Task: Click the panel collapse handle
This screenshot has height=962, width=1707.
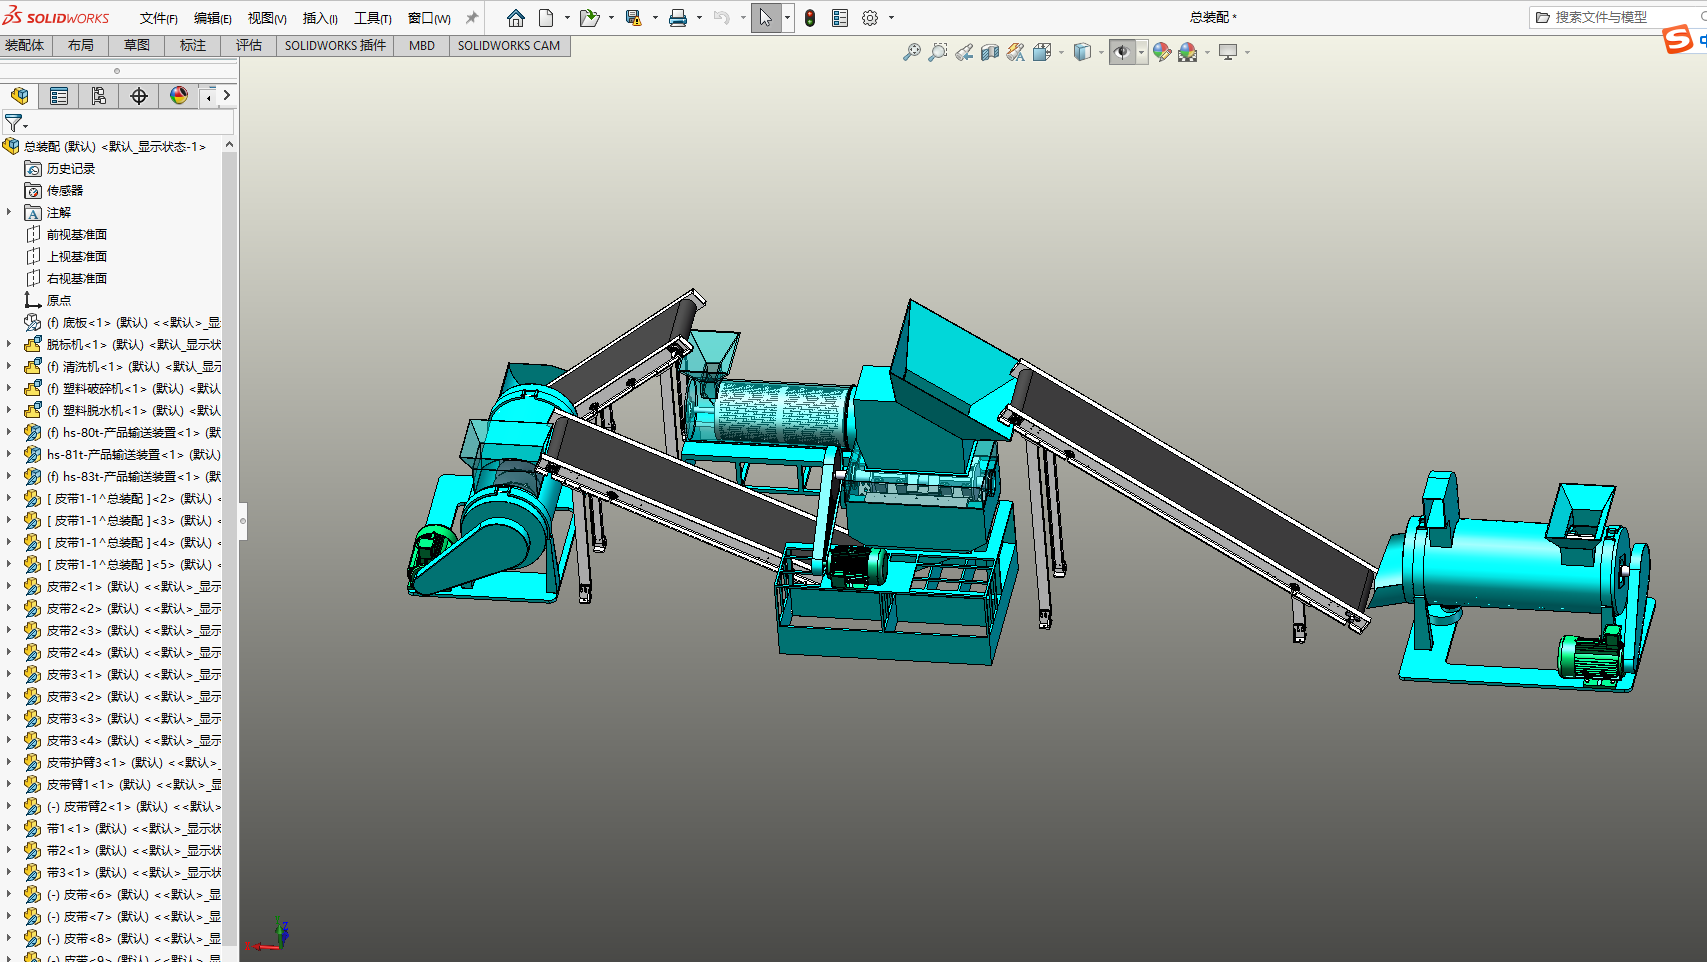Action: click(242, 520)
